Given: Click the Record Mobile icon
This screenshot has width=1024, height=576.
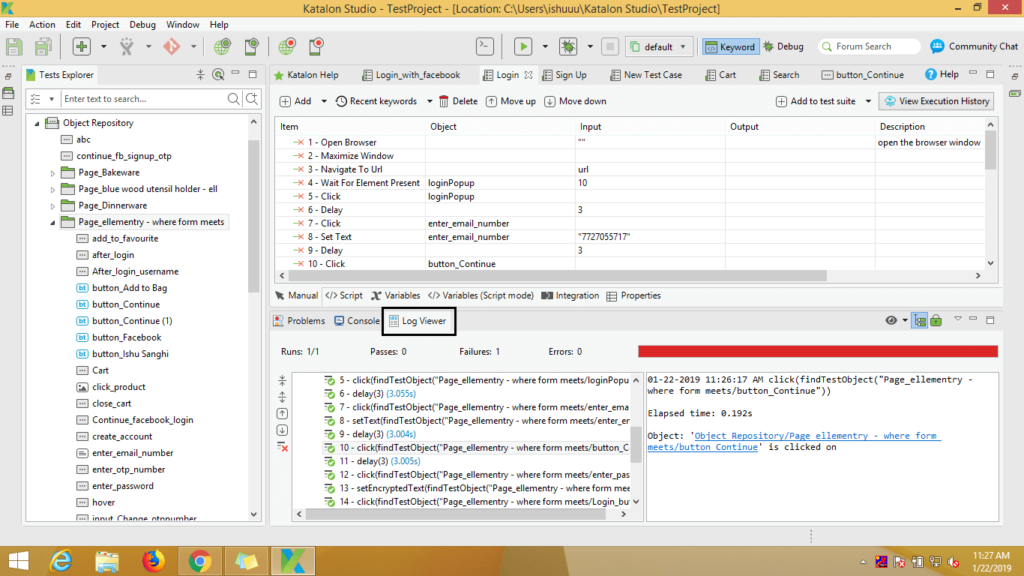Looking at the screenshot, I should coord(317,46).
